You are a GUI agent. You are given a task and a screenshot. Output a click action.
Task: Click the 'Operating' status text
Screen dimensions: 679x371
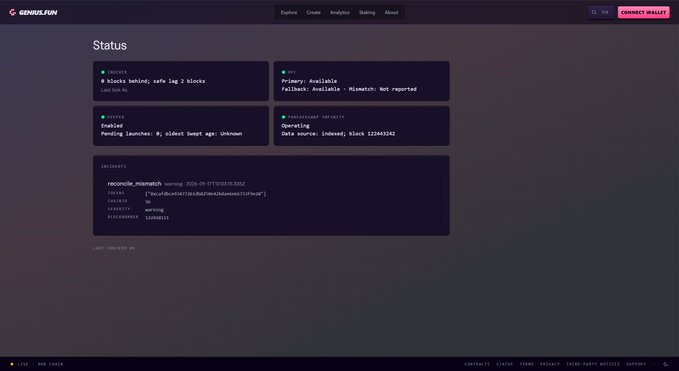pos(295,126)
